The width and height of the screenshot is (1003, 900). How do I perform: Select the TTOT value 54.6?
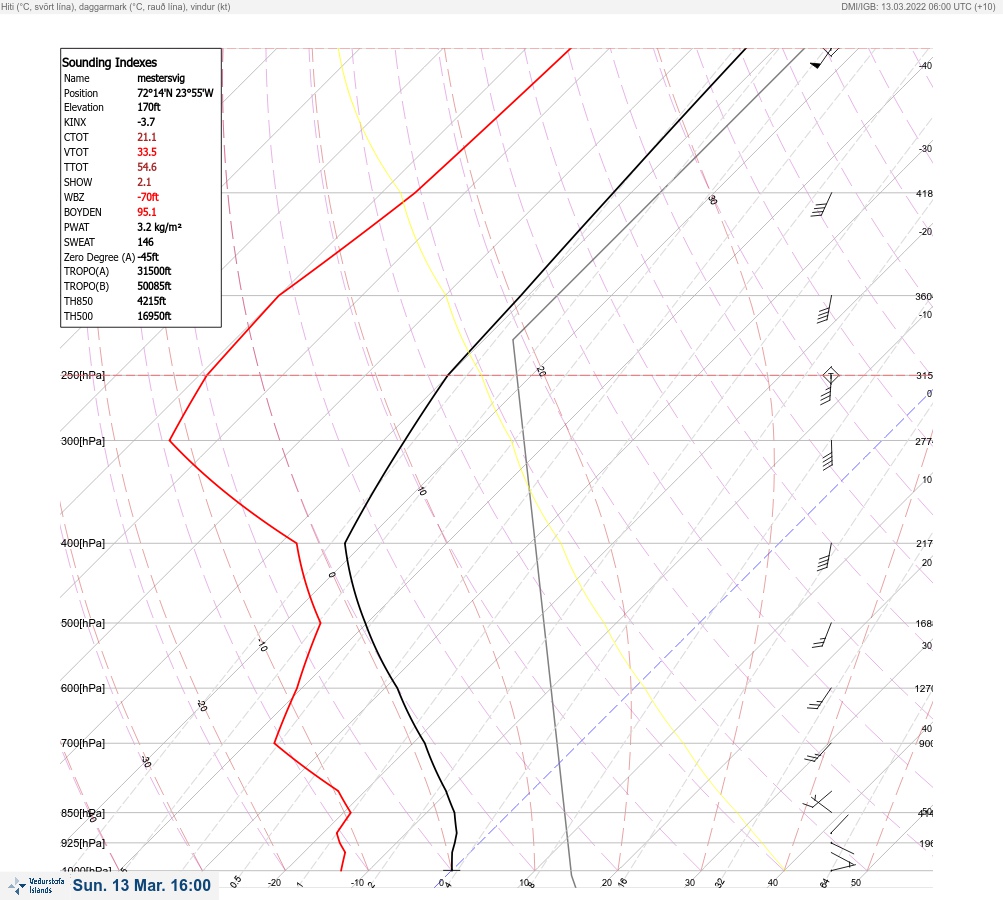(146, 167)
